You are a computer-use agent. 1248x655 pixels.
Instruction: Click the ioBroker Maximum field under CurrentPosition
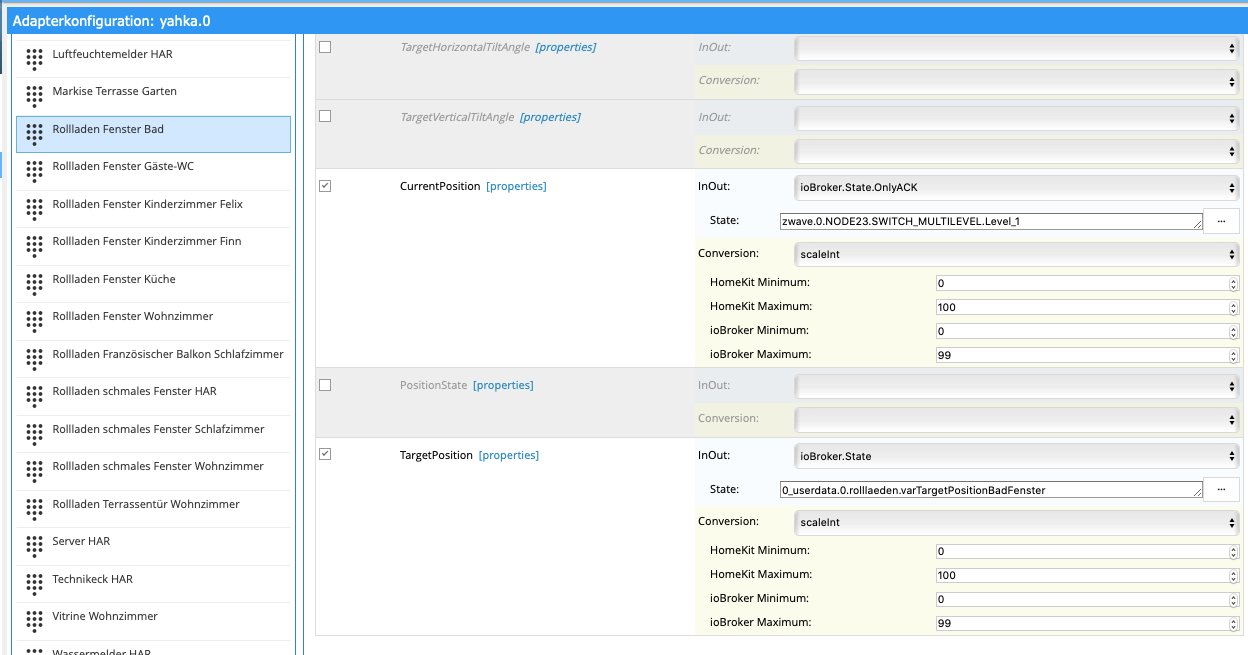1087,355
